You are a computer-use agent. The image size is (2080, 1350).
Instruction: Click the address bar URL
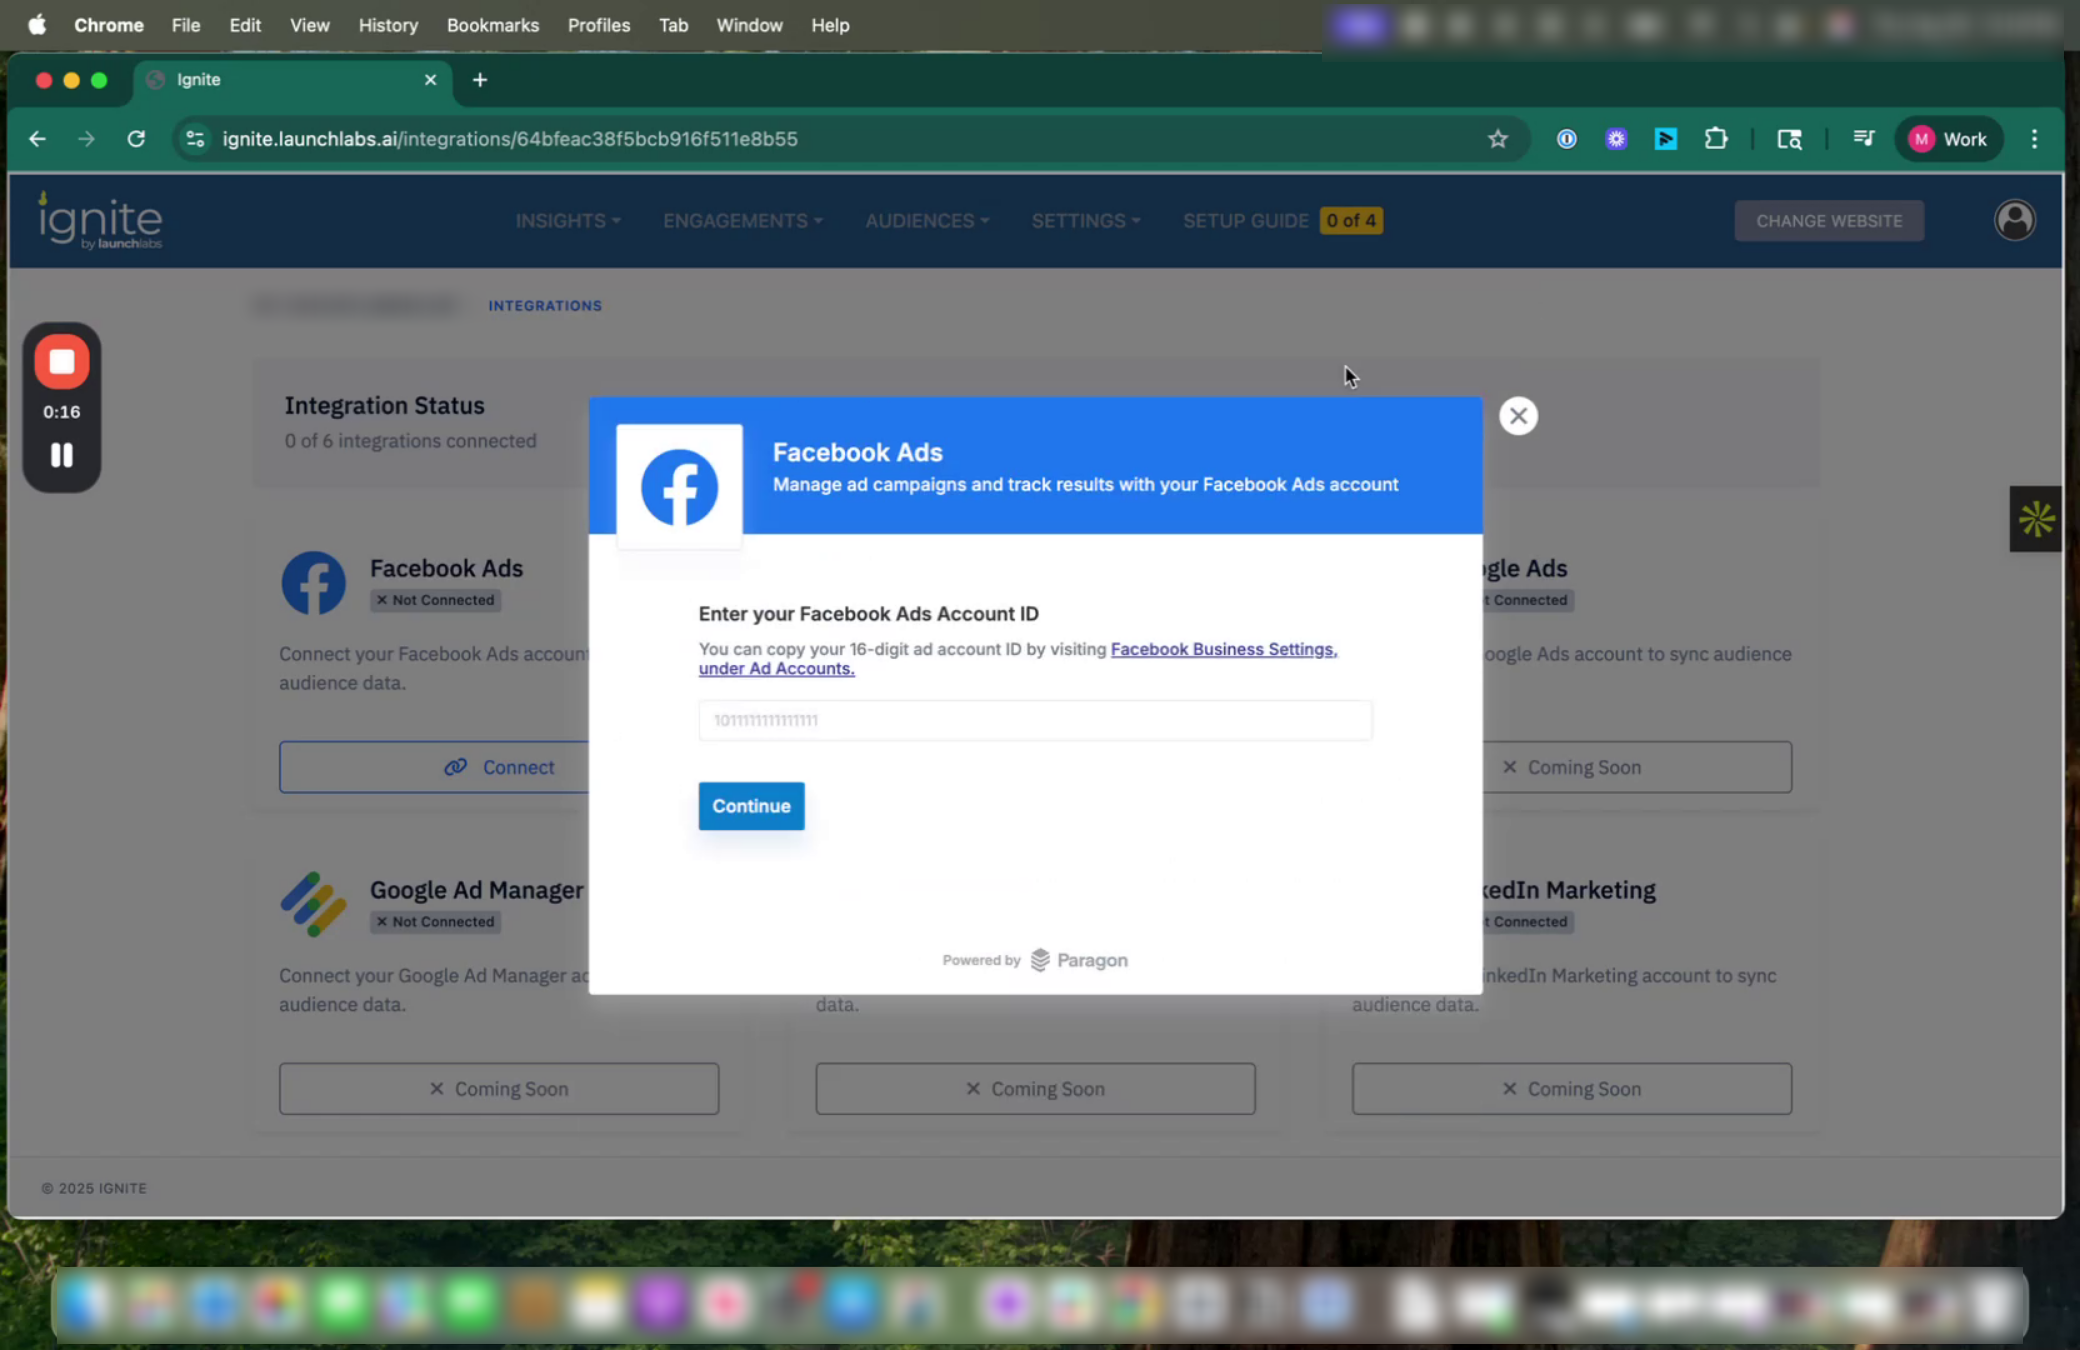[x=510, y=139]
